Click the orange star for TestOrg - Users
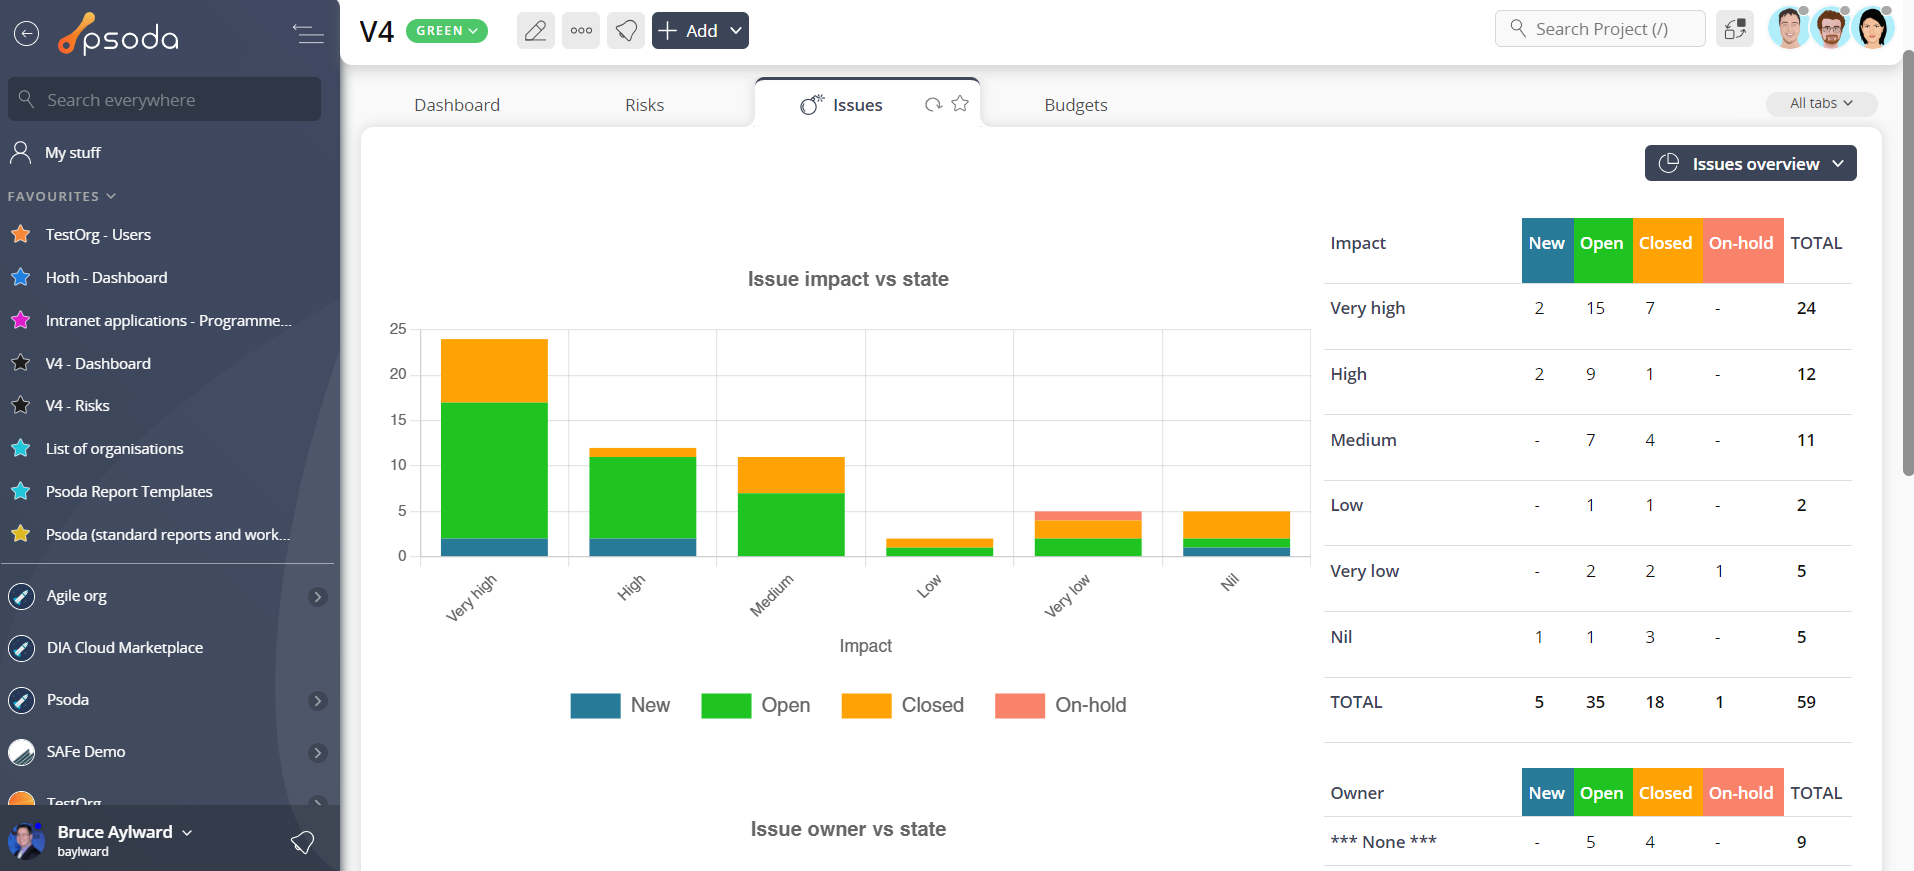Image resolution: width=1914 pixels, height=871 pixels. pos(20,234)
